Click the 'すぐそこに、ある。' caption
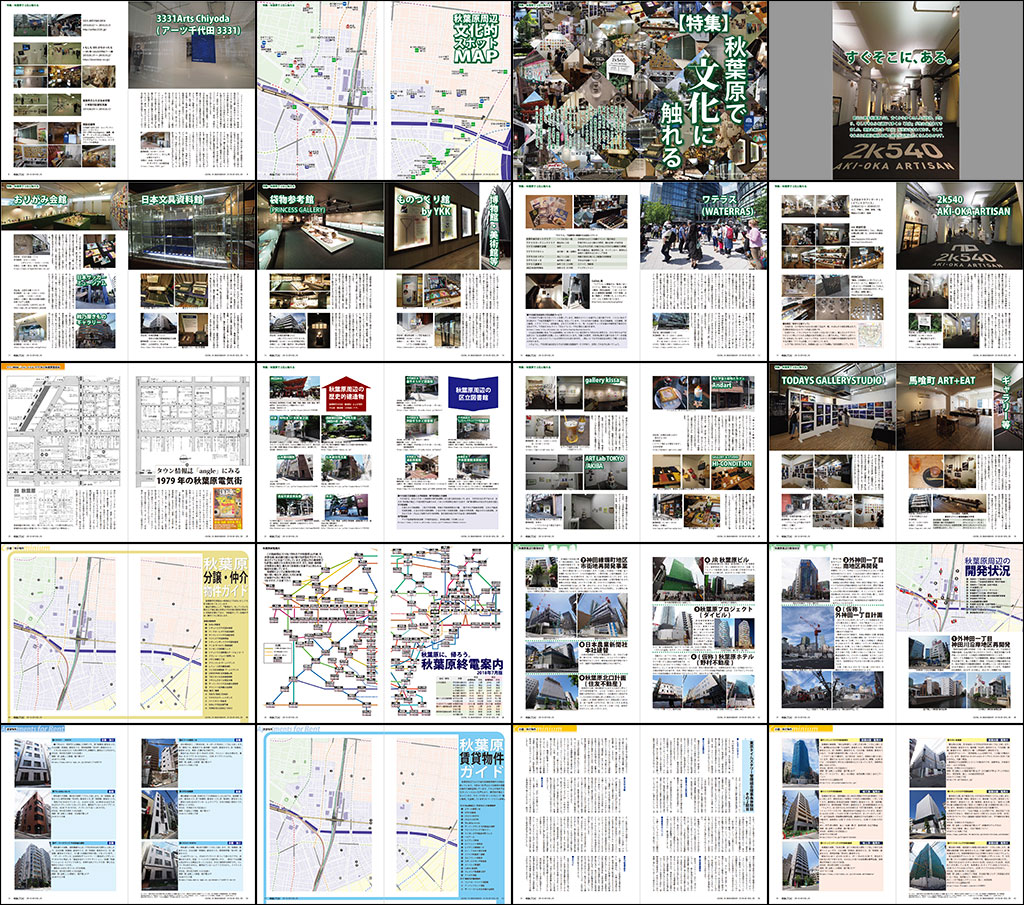 (900, 57)
